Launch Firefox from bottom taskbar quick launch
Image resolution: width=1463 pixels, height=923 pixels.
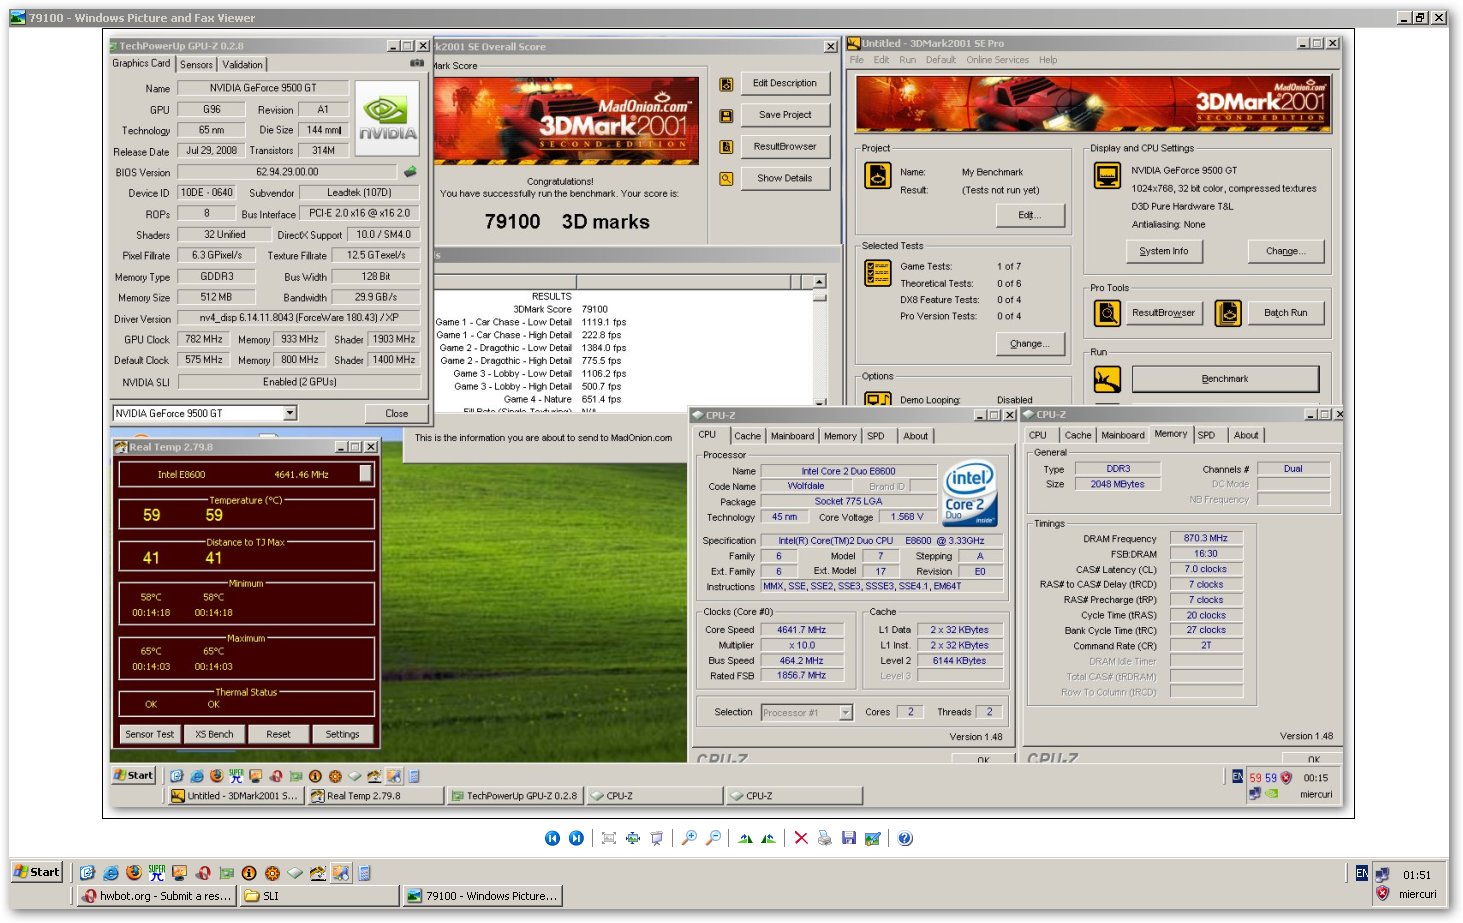click(x=134, y=873)
